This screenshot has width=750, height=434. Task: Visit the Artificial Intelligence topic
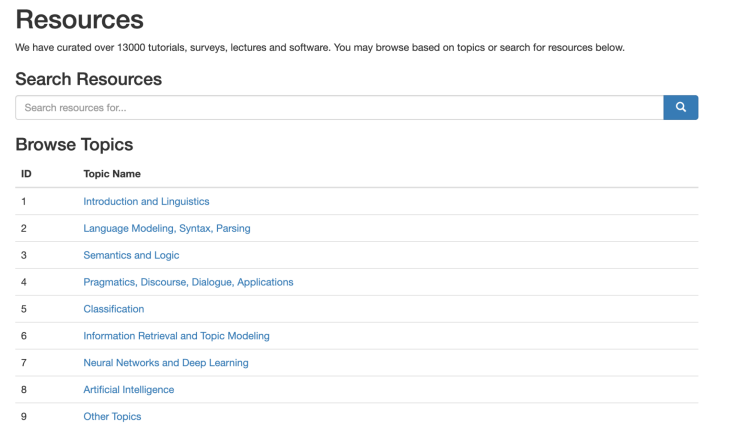pos(128,389)
